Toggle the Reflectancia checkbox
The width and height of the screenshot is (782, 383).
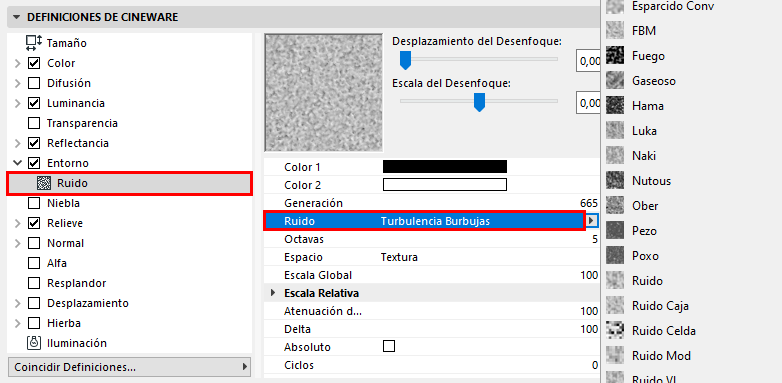[x=34, y=143]
